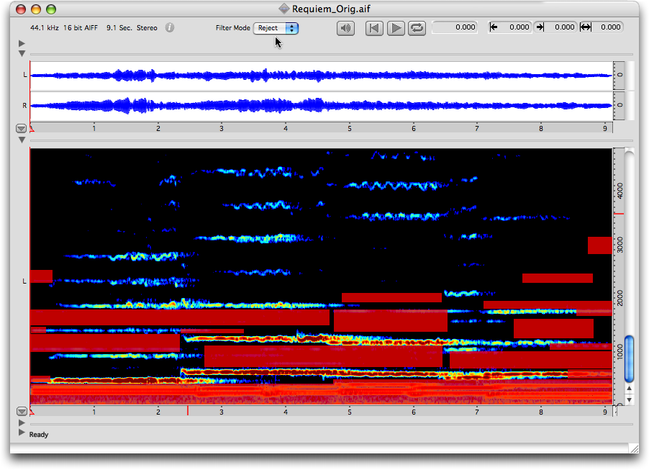Click the round options button below waveform

pos(22,129)
